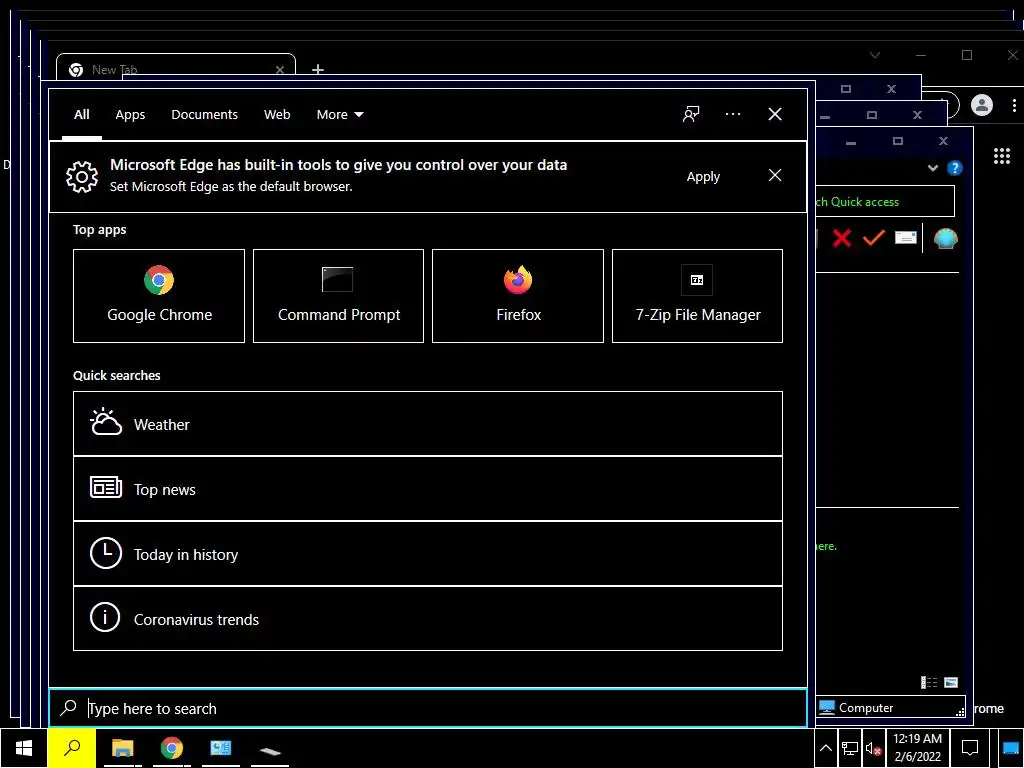Click the muted volume tray icon
The width and height of the screenshot is (1024, 768).
874,748
